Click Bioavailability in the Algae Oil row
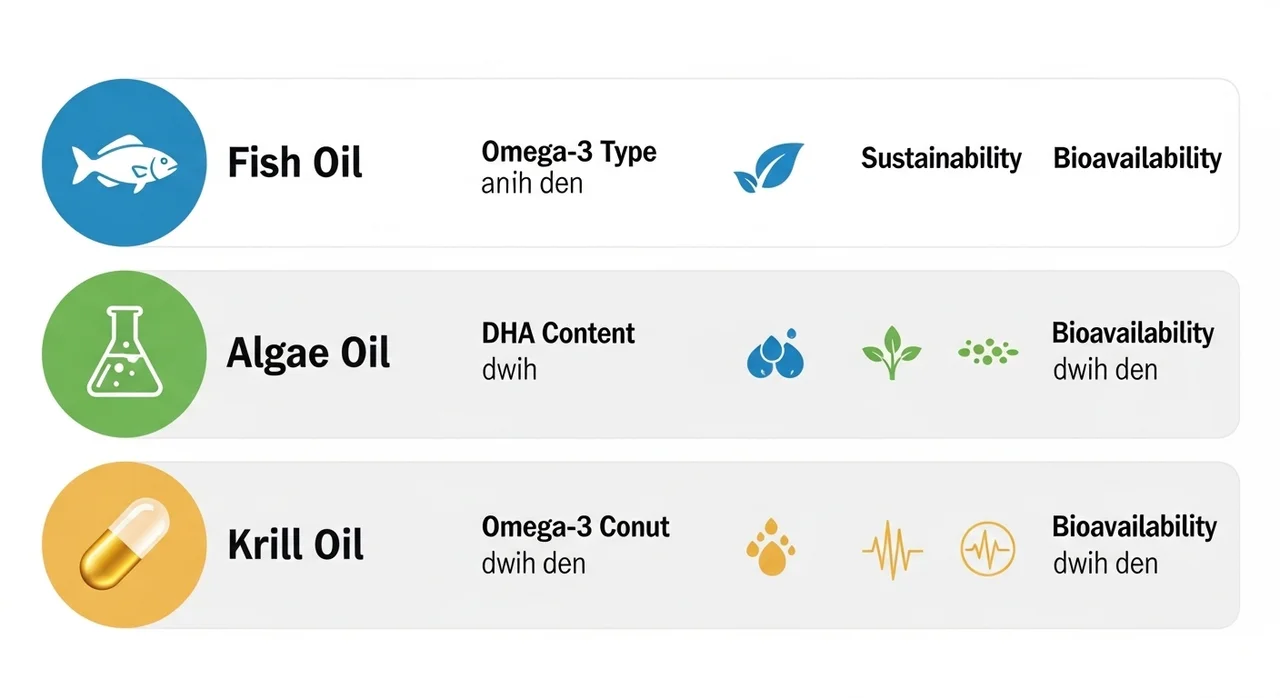This screenshot has height=698, width=1280. click(1132, 333)
